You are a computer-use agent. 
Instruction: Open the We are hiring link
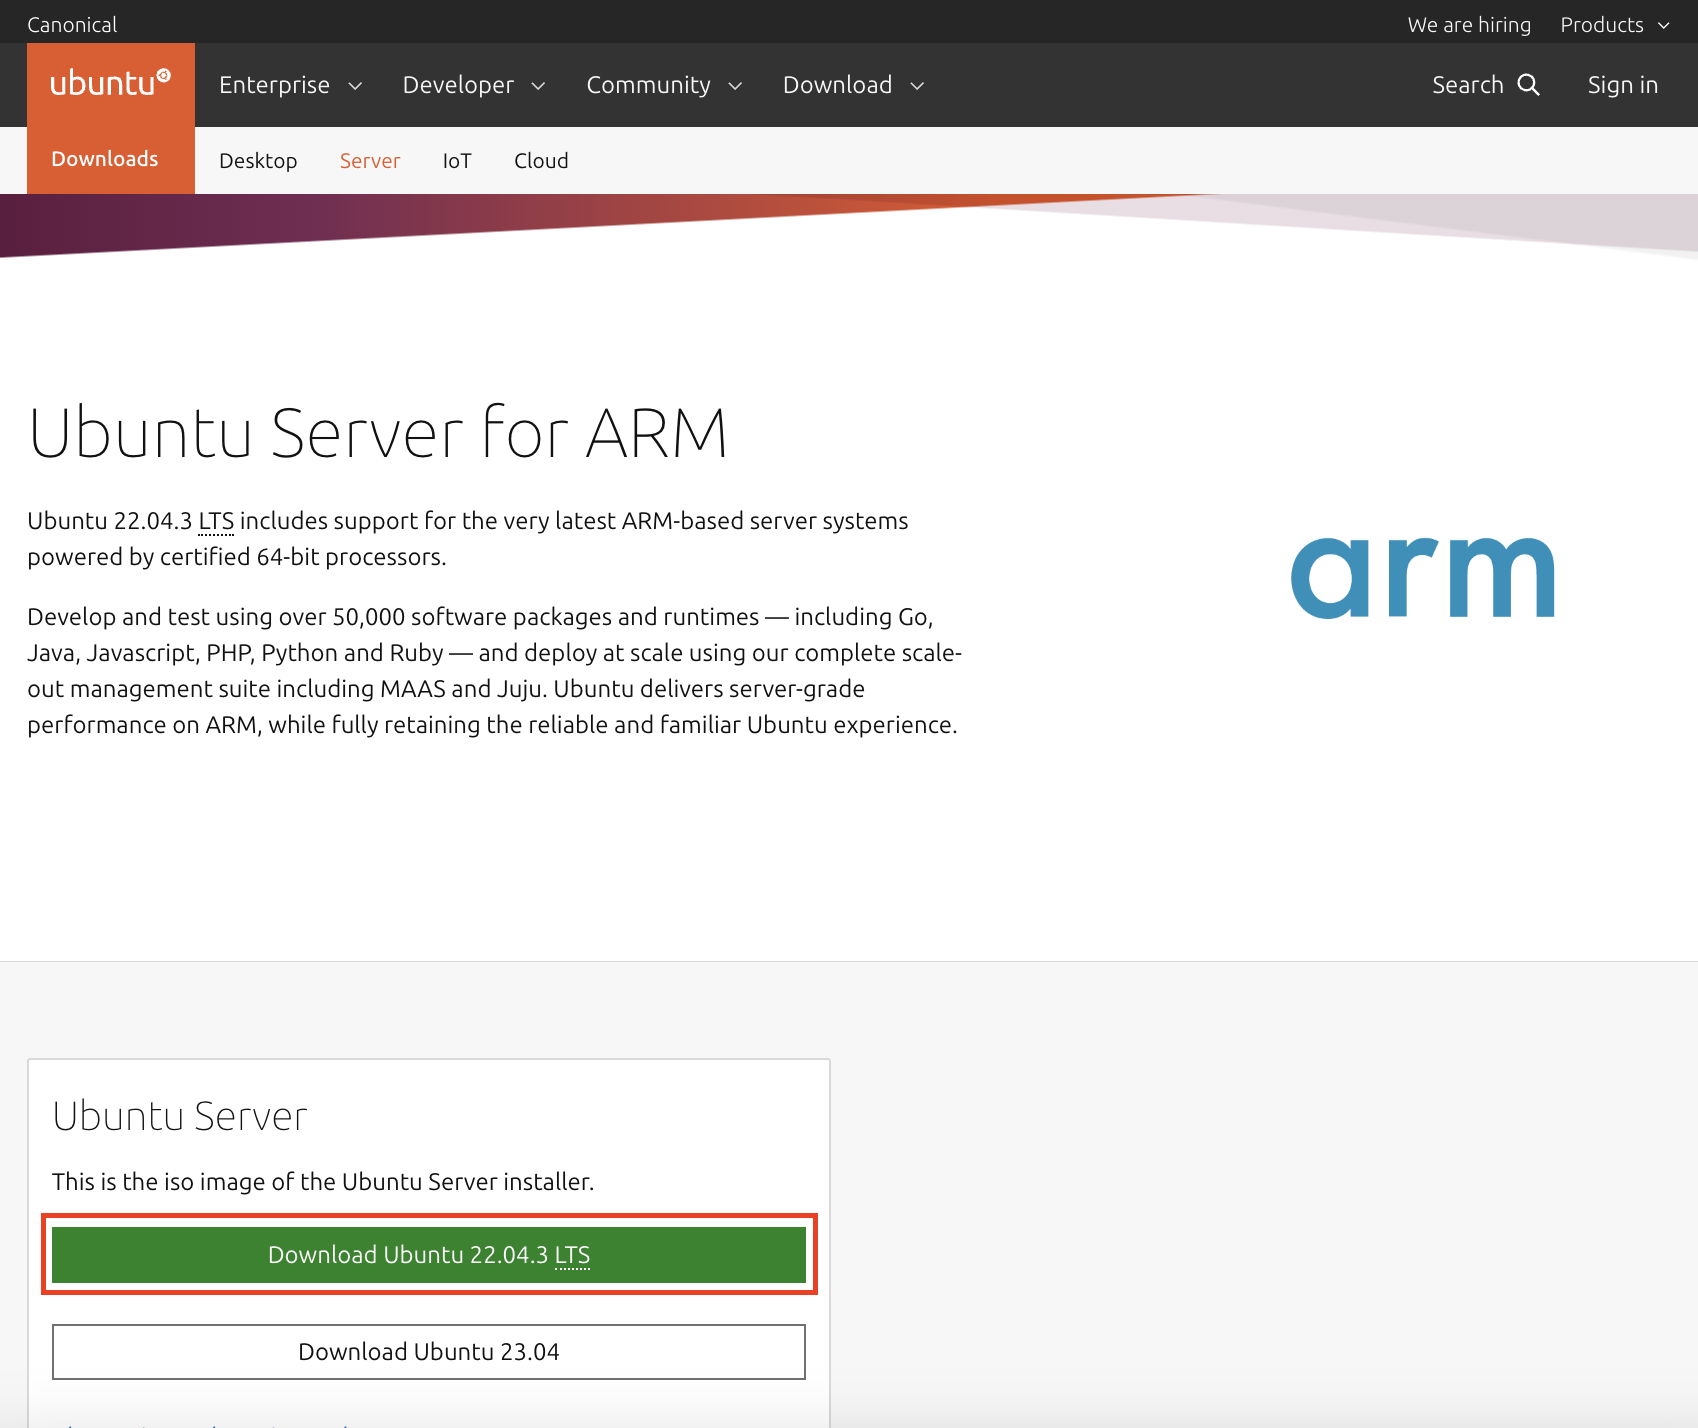click(1469, 24)
